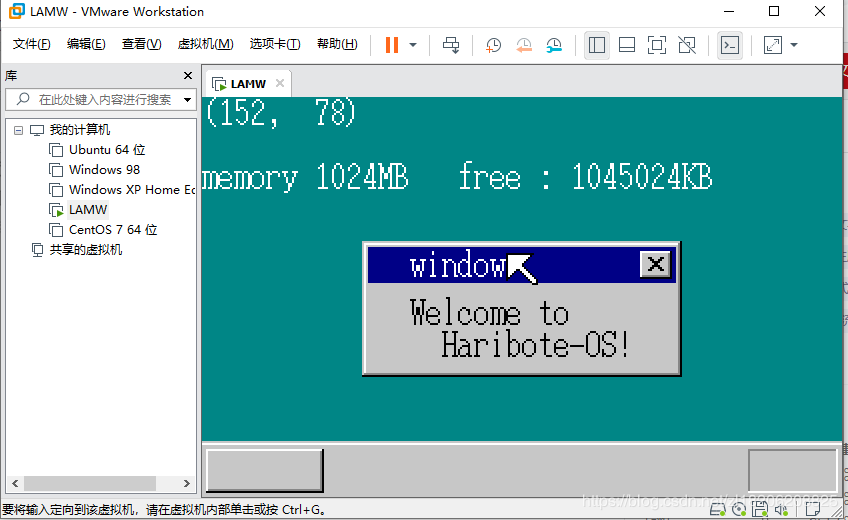Click the Haribote-OS taskbar start button

pos(265,470)
